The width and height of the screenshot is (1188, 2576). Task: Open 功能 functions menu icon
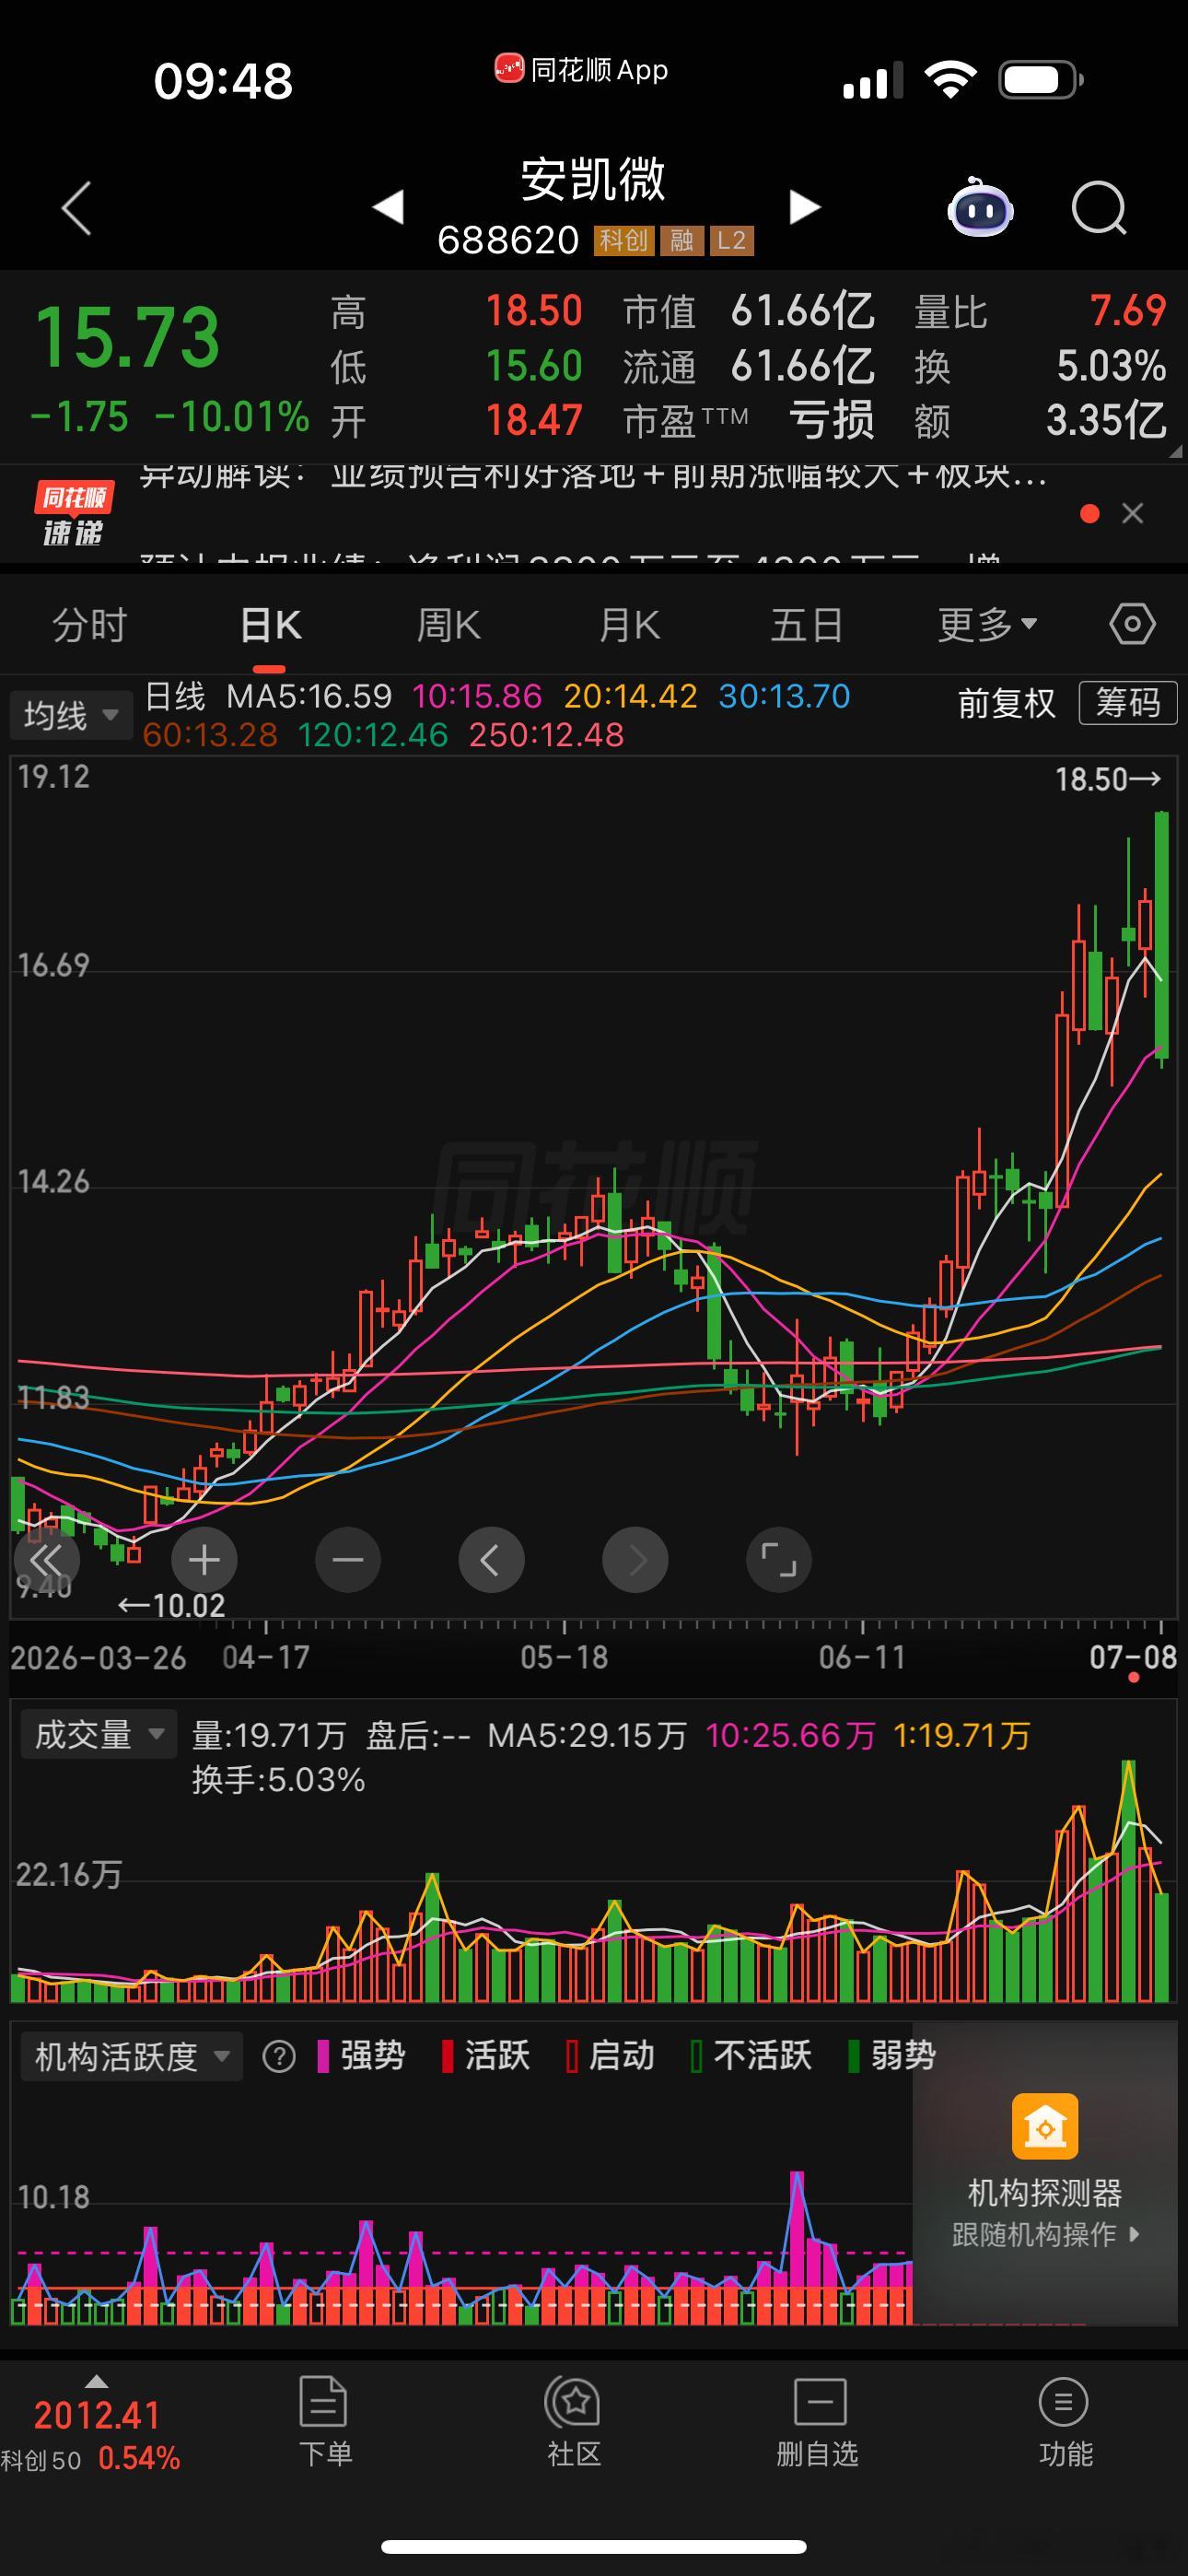point(1064,2401)
